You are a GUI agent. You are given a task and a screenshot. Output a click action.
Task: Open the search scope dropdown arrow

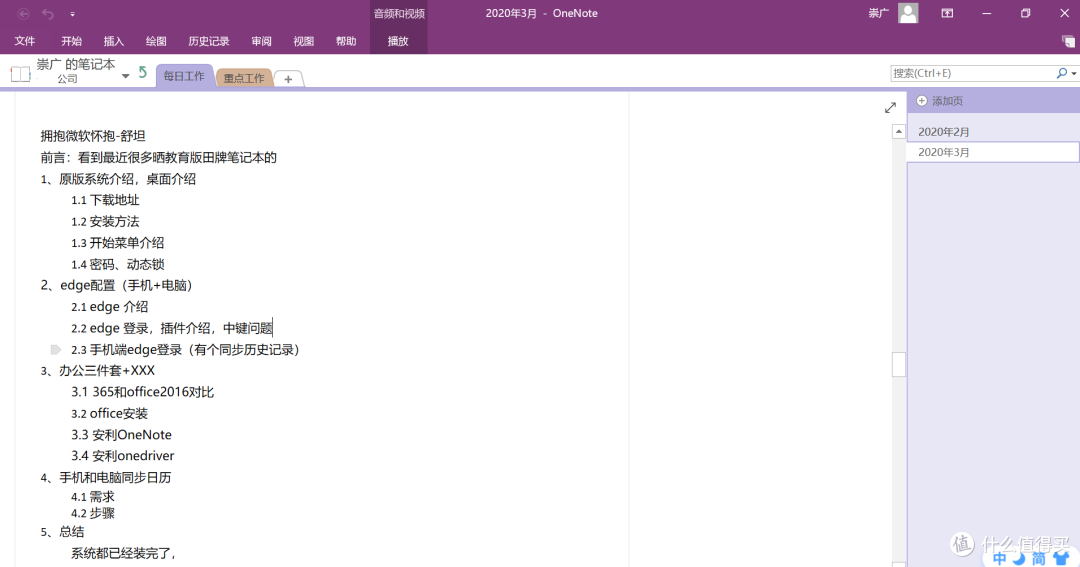coord(1074,74)
